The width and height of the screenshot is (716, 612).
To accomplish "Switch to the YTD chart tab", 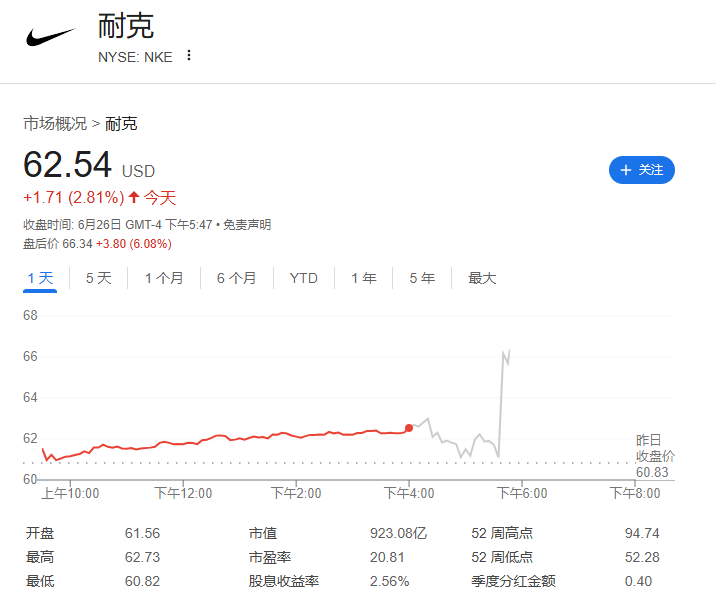I will pos(304,278).
